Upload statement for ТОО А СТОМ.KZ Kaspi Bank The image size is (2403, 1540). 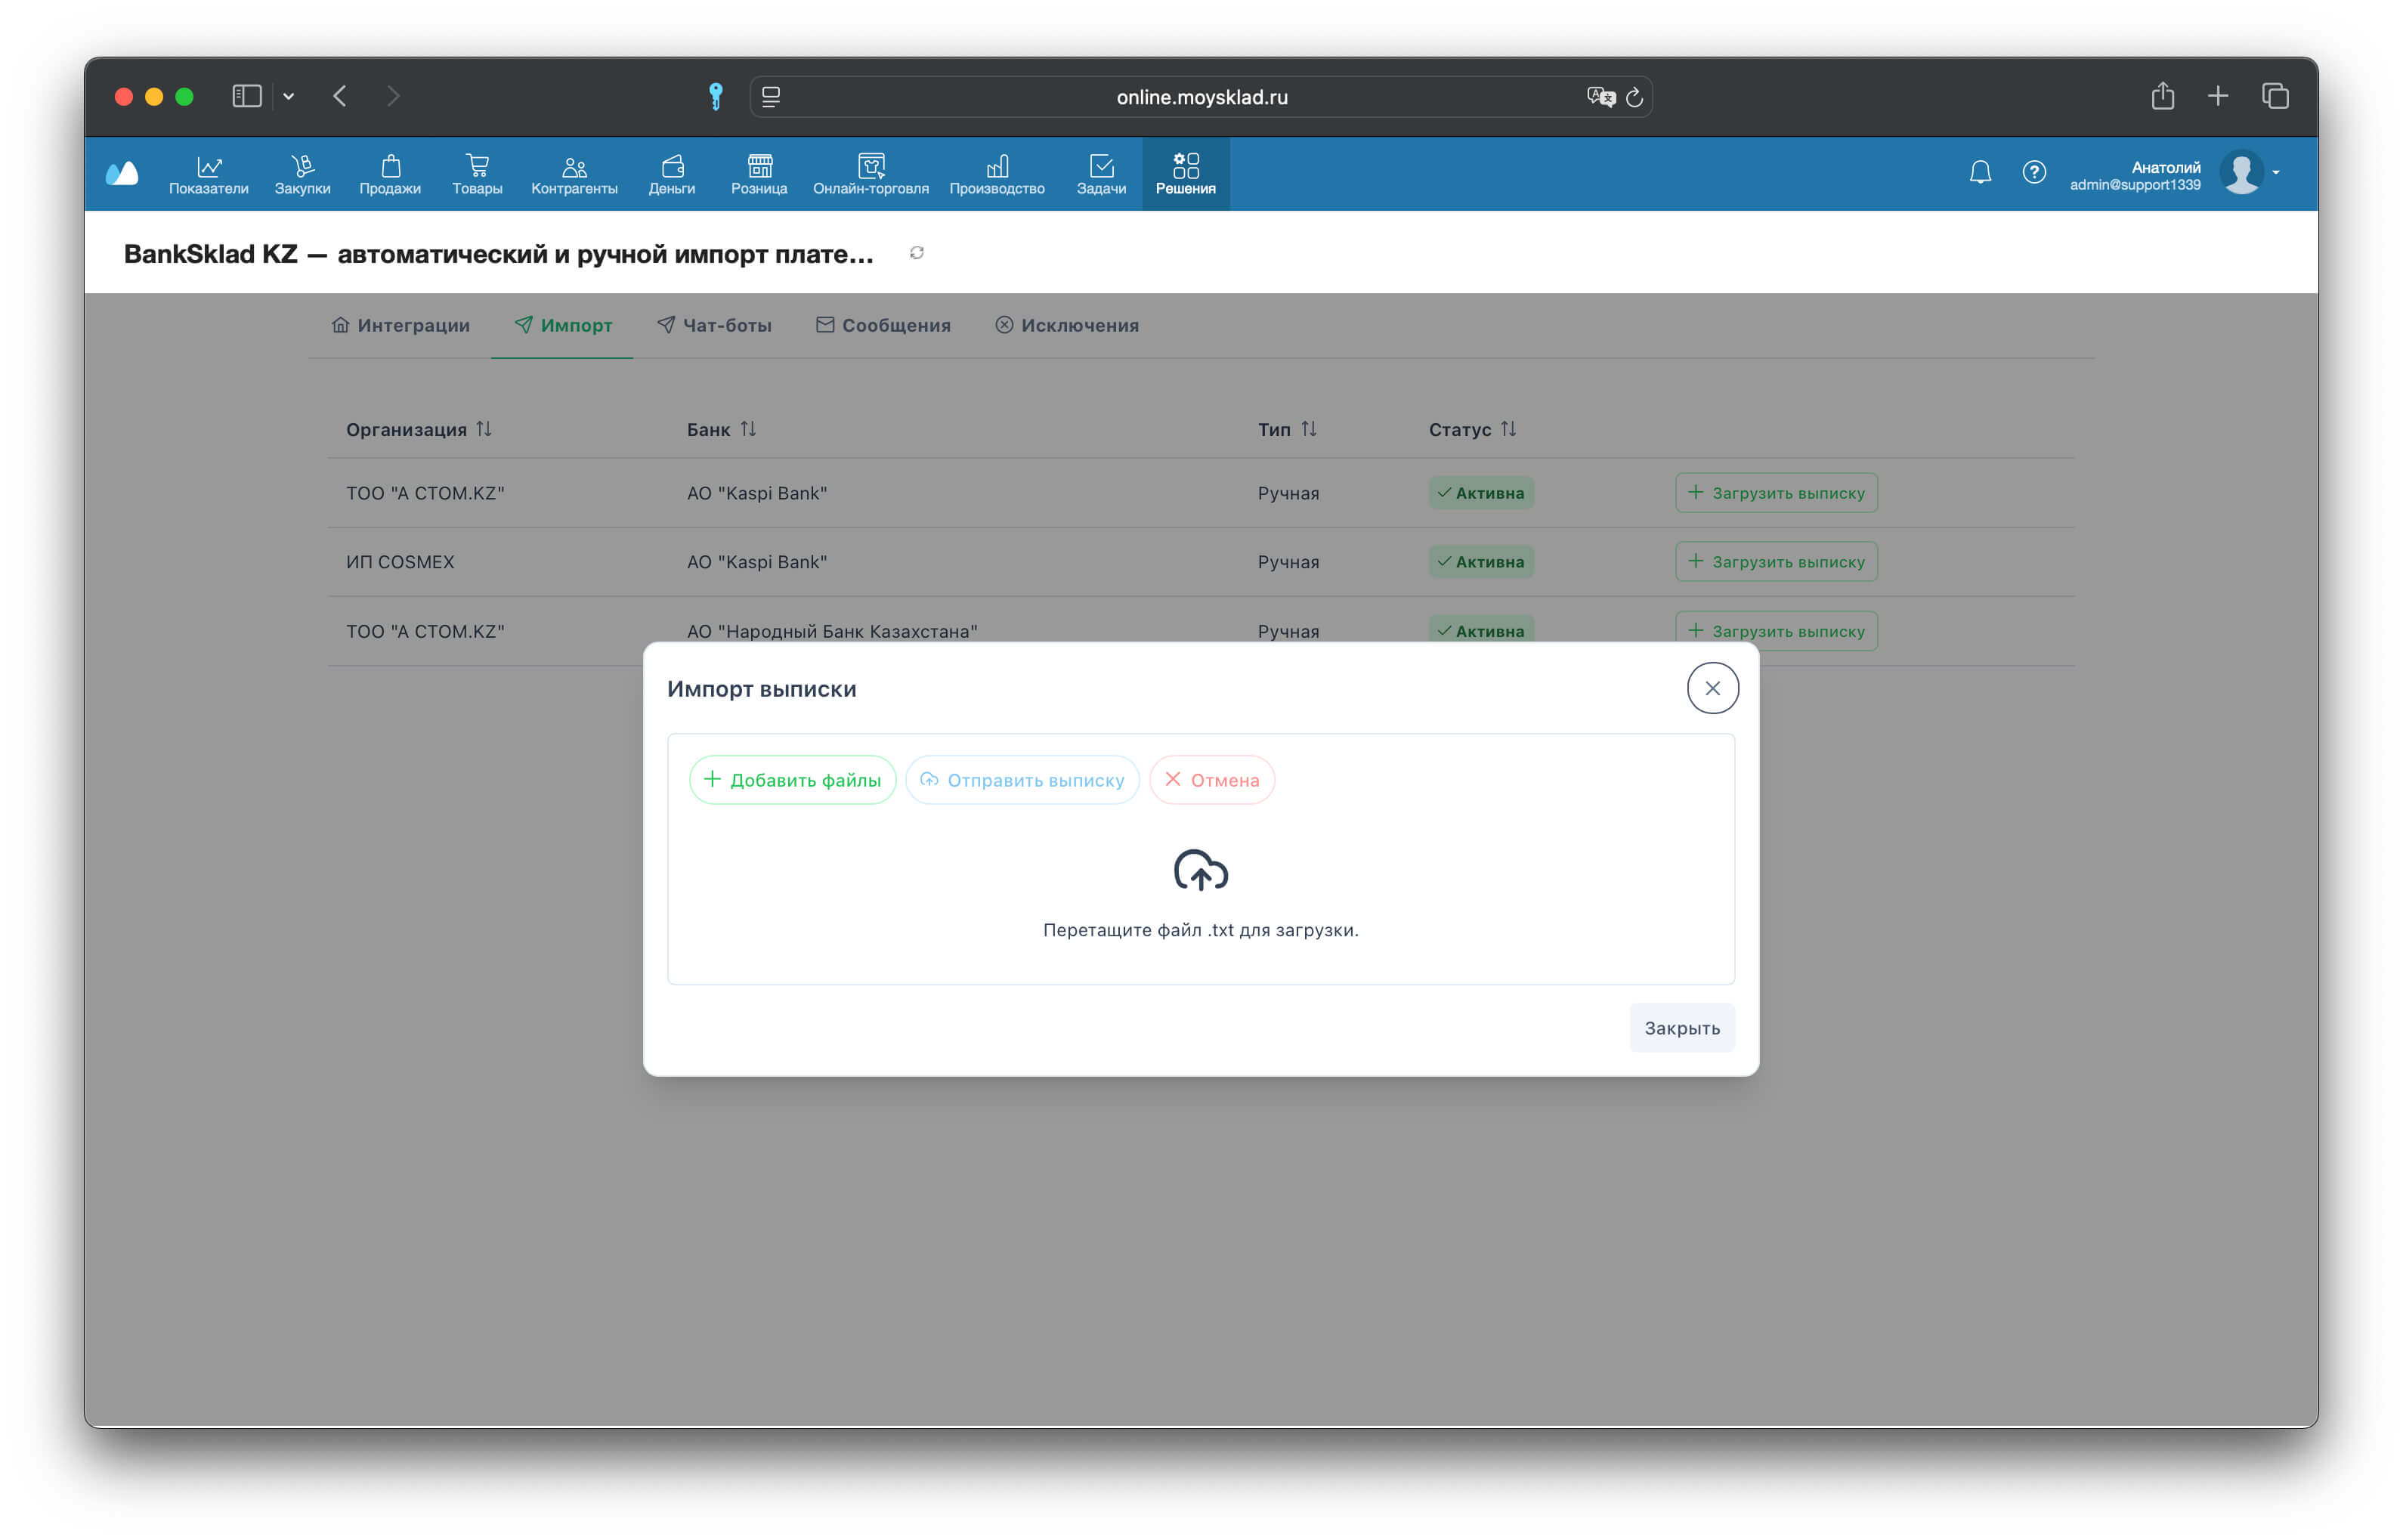[1776, 493]
